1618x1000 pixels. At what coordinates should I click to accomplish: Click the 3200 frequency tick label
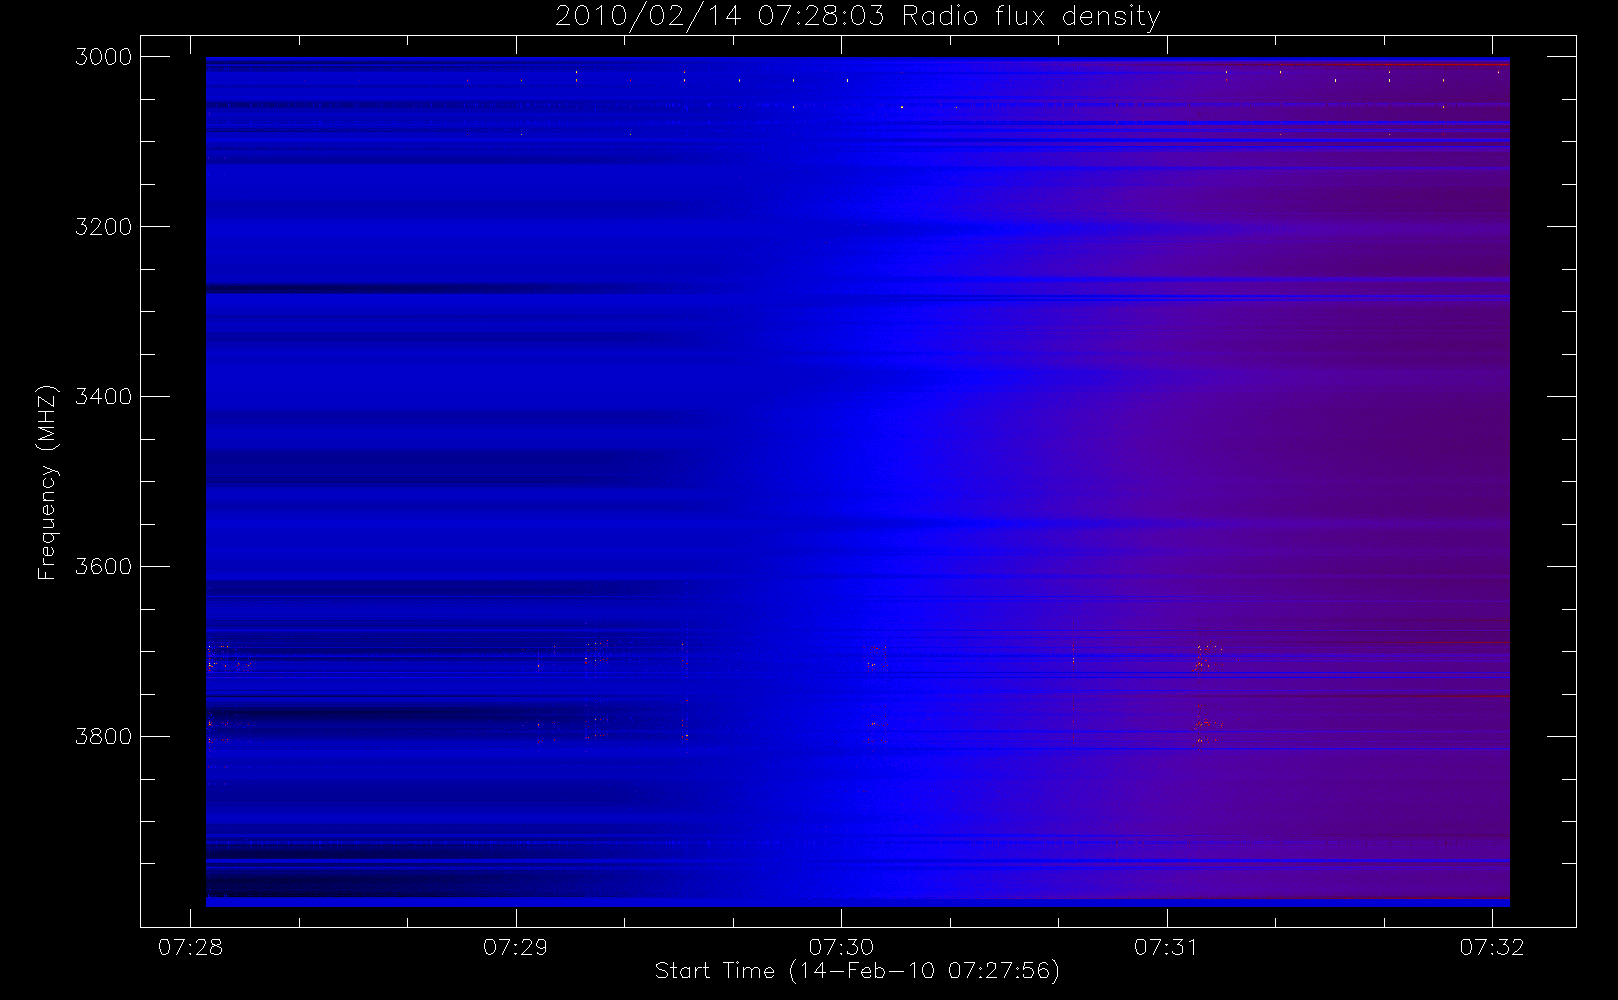tap(104, 227)
